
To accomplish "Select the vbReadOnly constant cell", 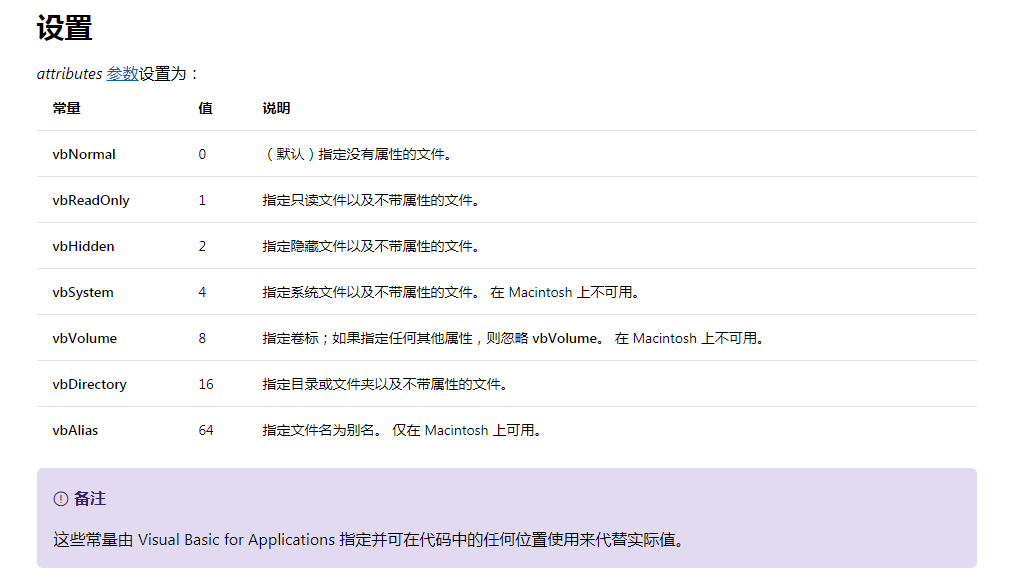I will click(x=91, y=200).
